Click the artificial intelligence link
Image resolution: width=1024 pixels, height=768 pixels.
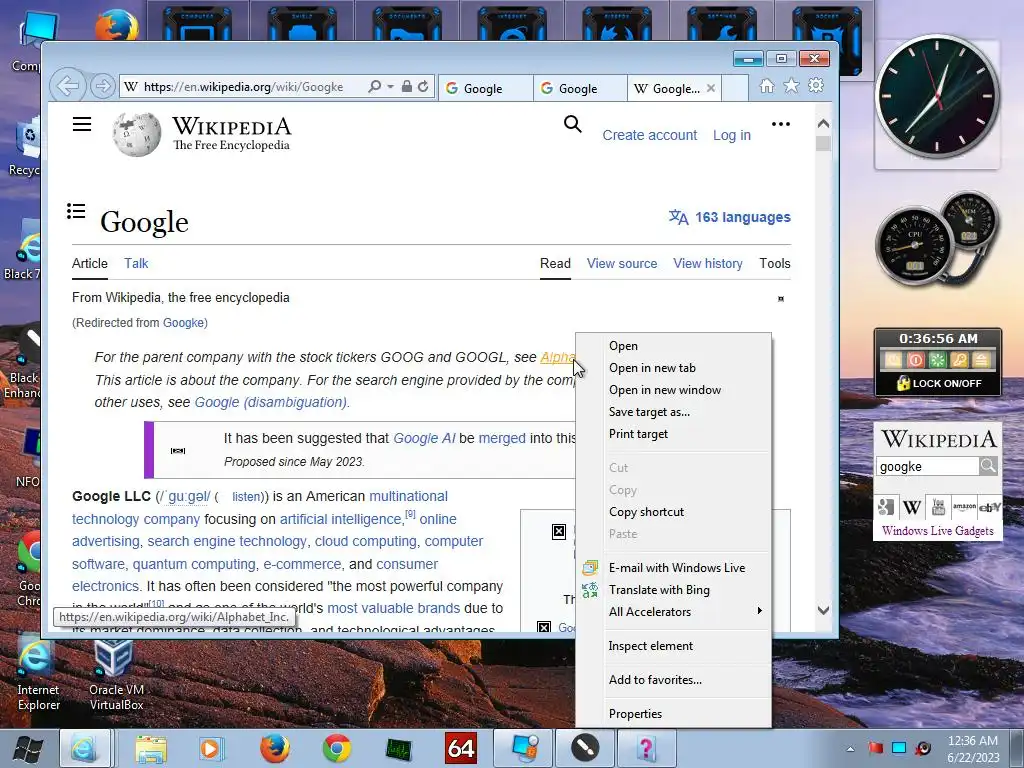pos(340,519)
